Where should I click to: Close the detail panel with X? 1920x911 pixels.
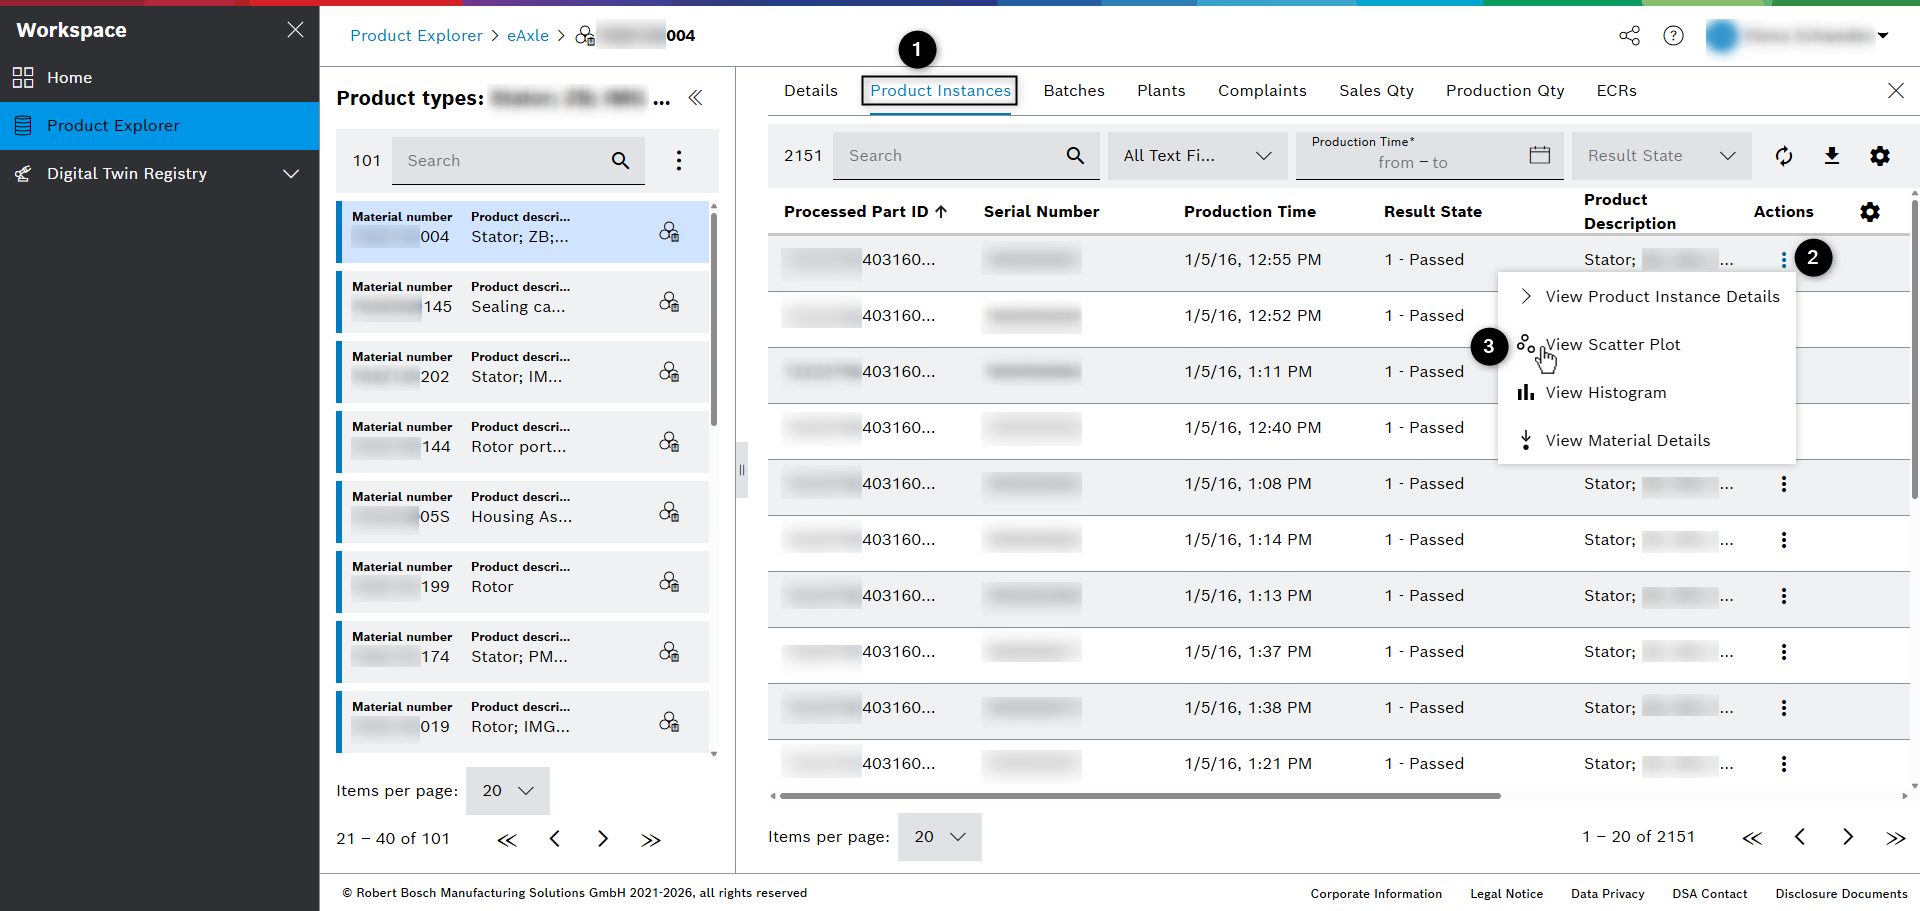1896,91
